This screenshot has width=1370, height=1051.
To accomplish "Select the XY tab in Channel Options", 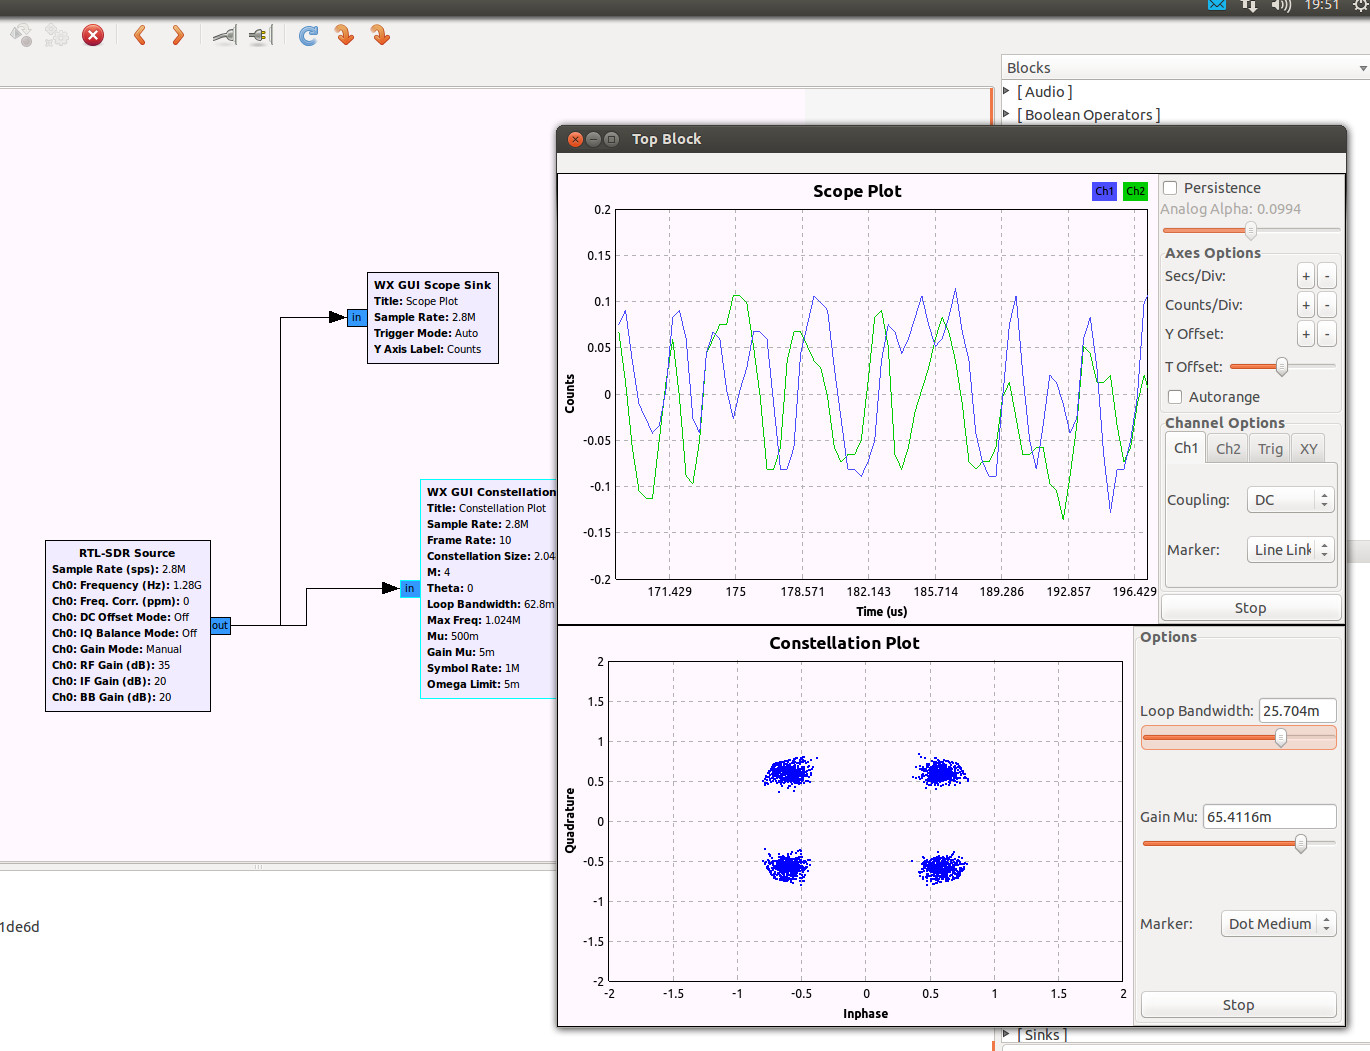I will pyautogui.click(x=1308, y=449).
